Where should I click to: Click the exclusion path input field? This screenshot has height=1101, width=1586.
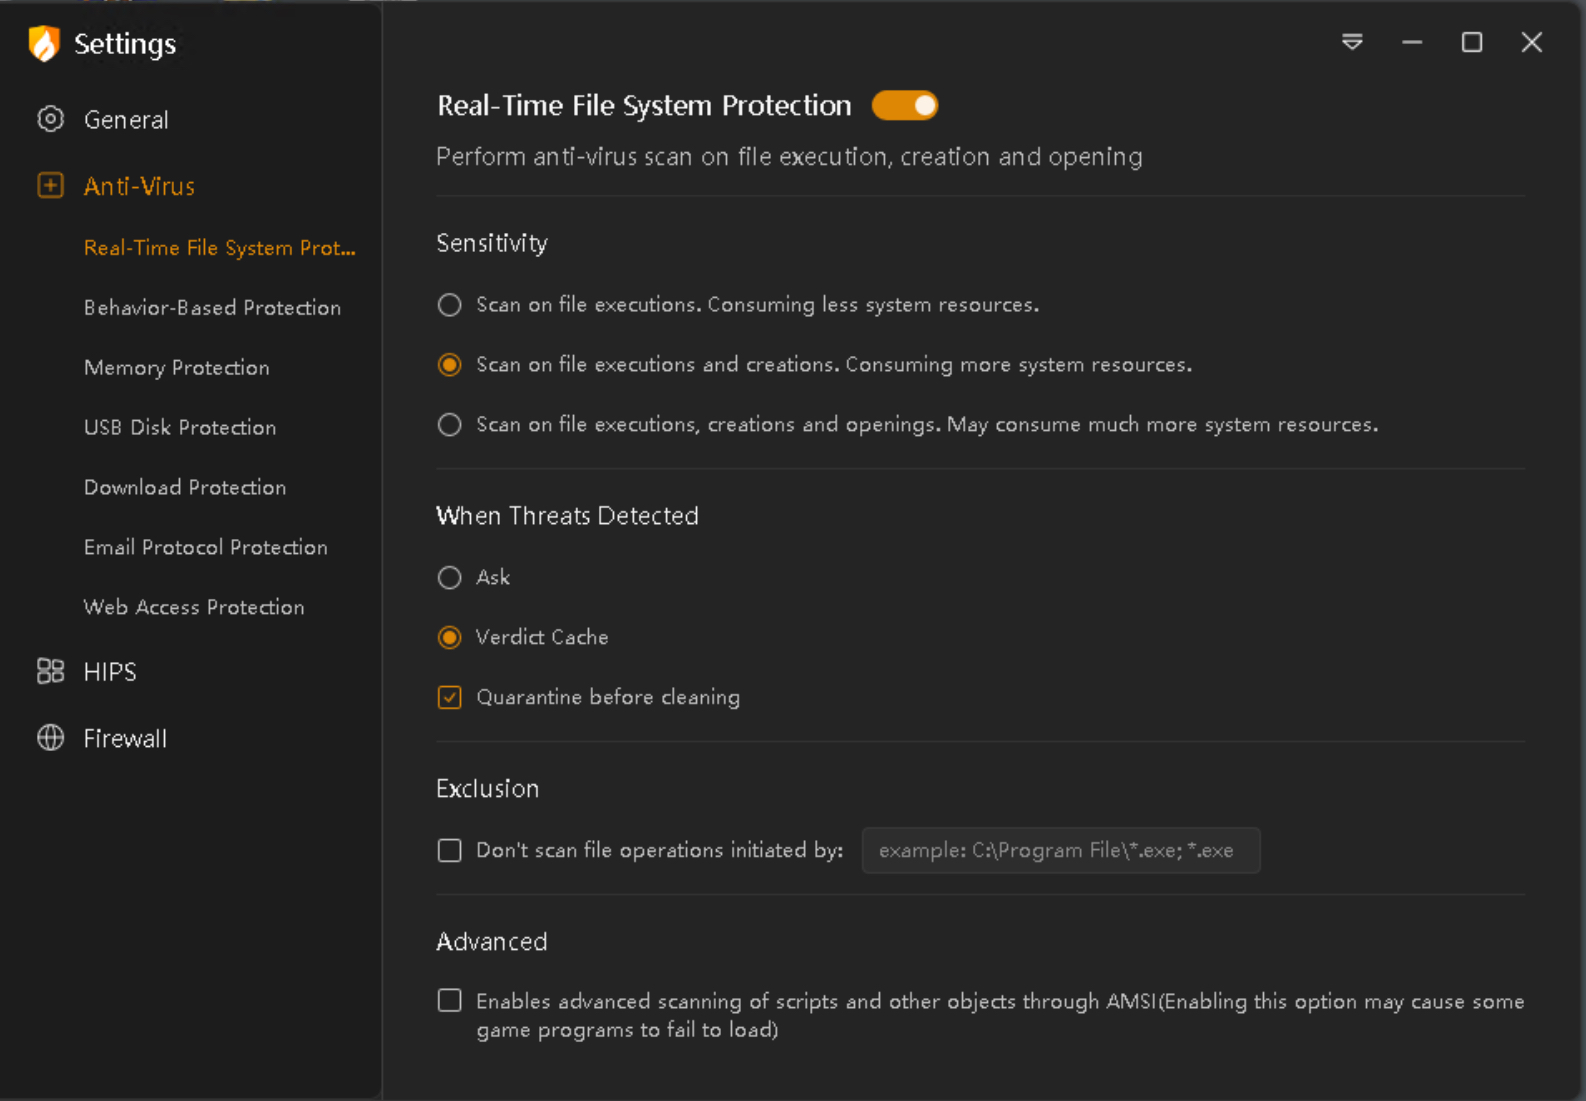tap(1060, 850)
